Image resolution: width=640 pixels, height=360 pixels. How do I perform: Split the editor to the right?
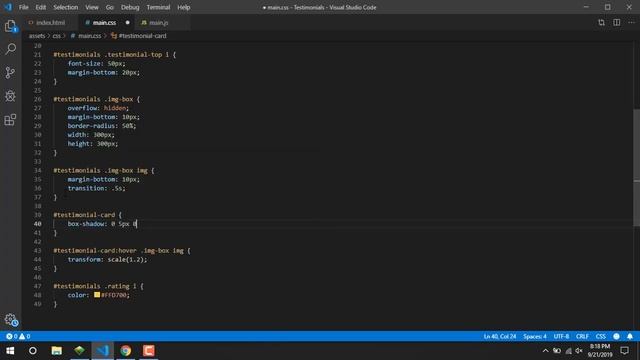click(x=617, y=22)
